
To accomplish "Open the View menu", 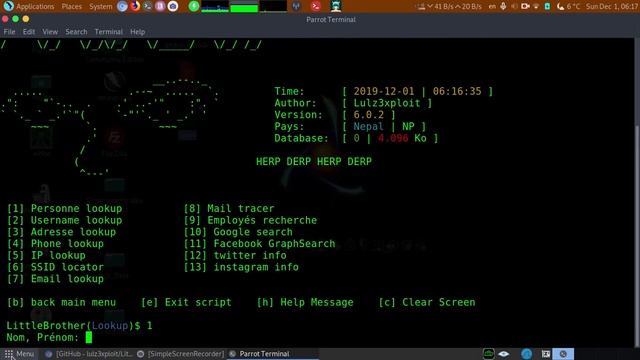I will [x=50, y=32].
